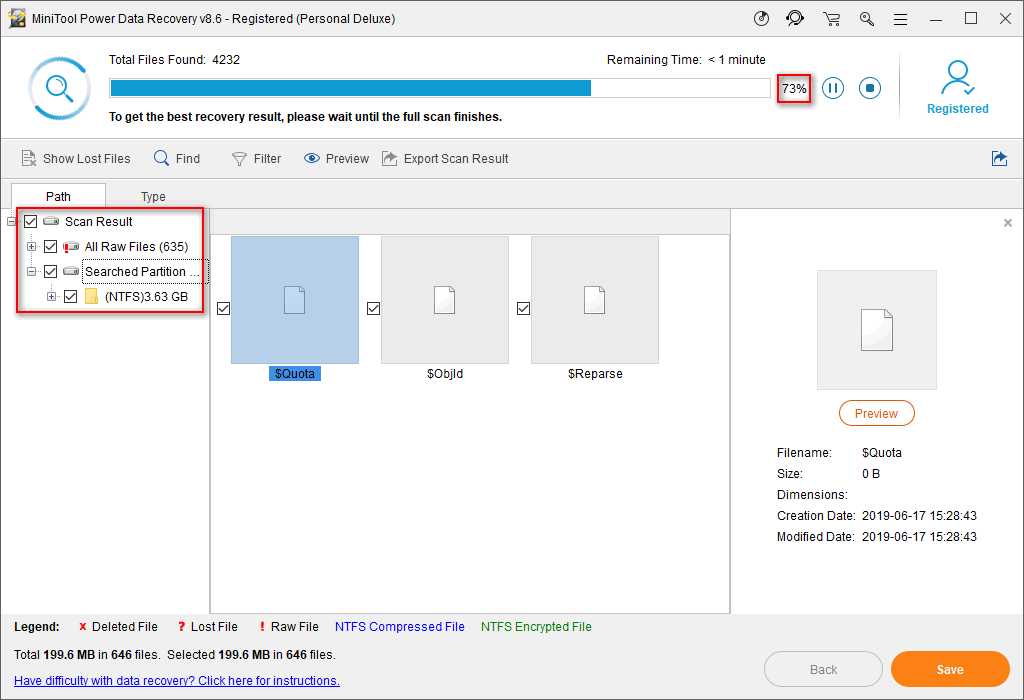Click the Deleted File legend entry
The height and width of the screenshot is (700, 1024).
pos(118,626)
